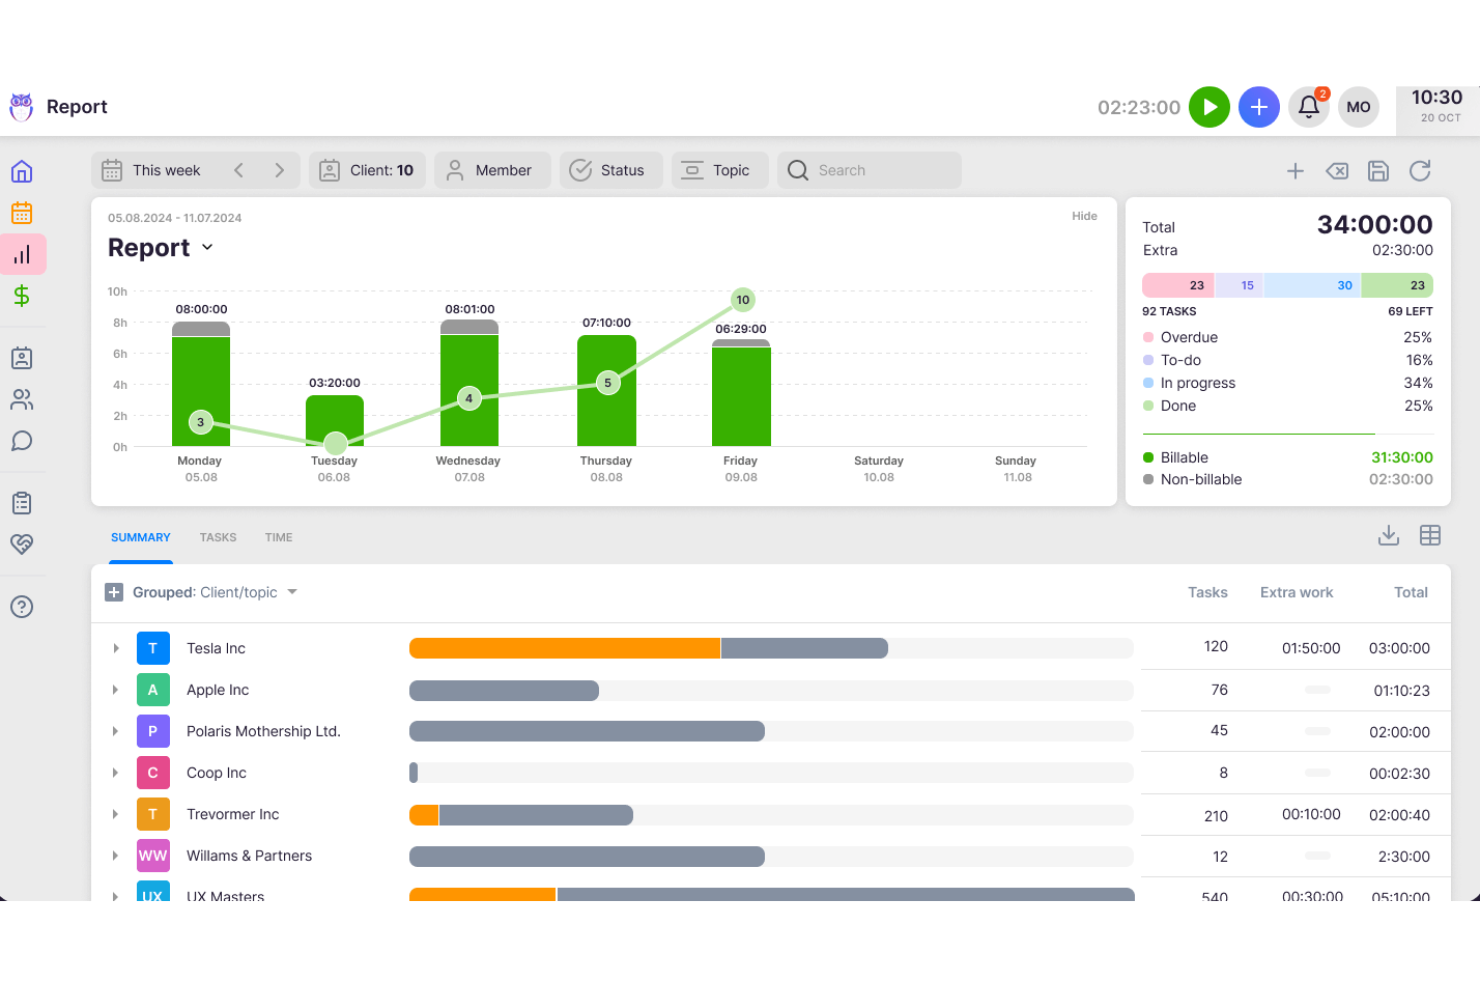Expand the Tesla Inc row

(115, 648)
